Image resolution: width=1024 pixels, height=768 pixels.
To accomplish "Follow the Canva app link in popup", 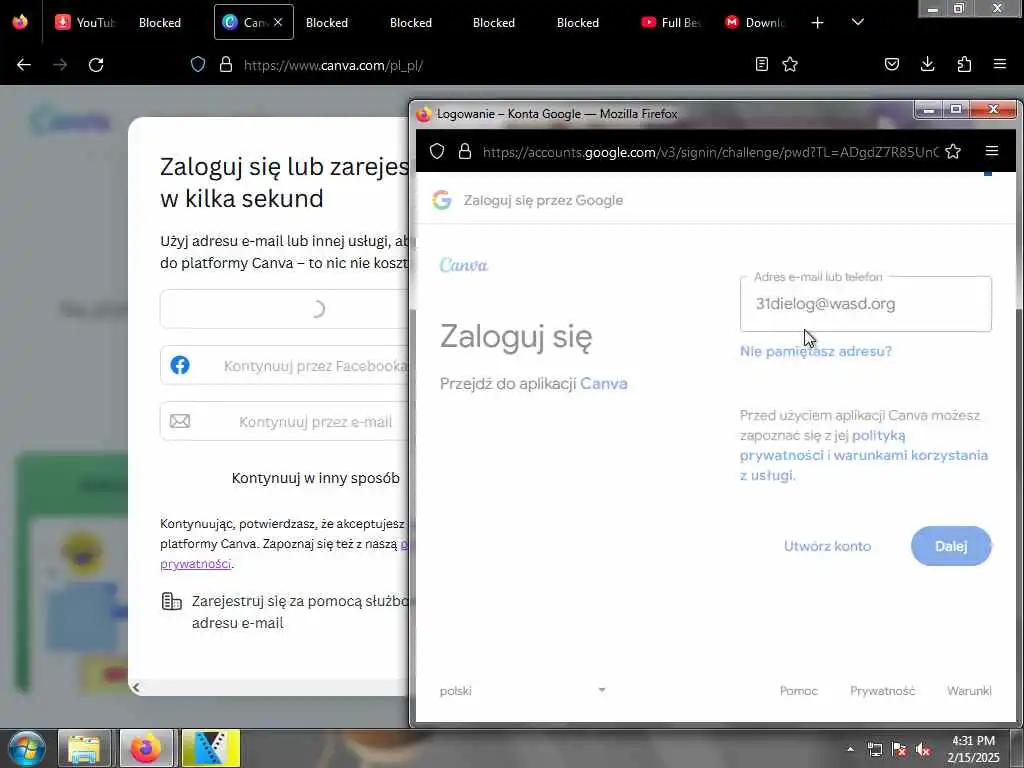I will click(603, 383).
